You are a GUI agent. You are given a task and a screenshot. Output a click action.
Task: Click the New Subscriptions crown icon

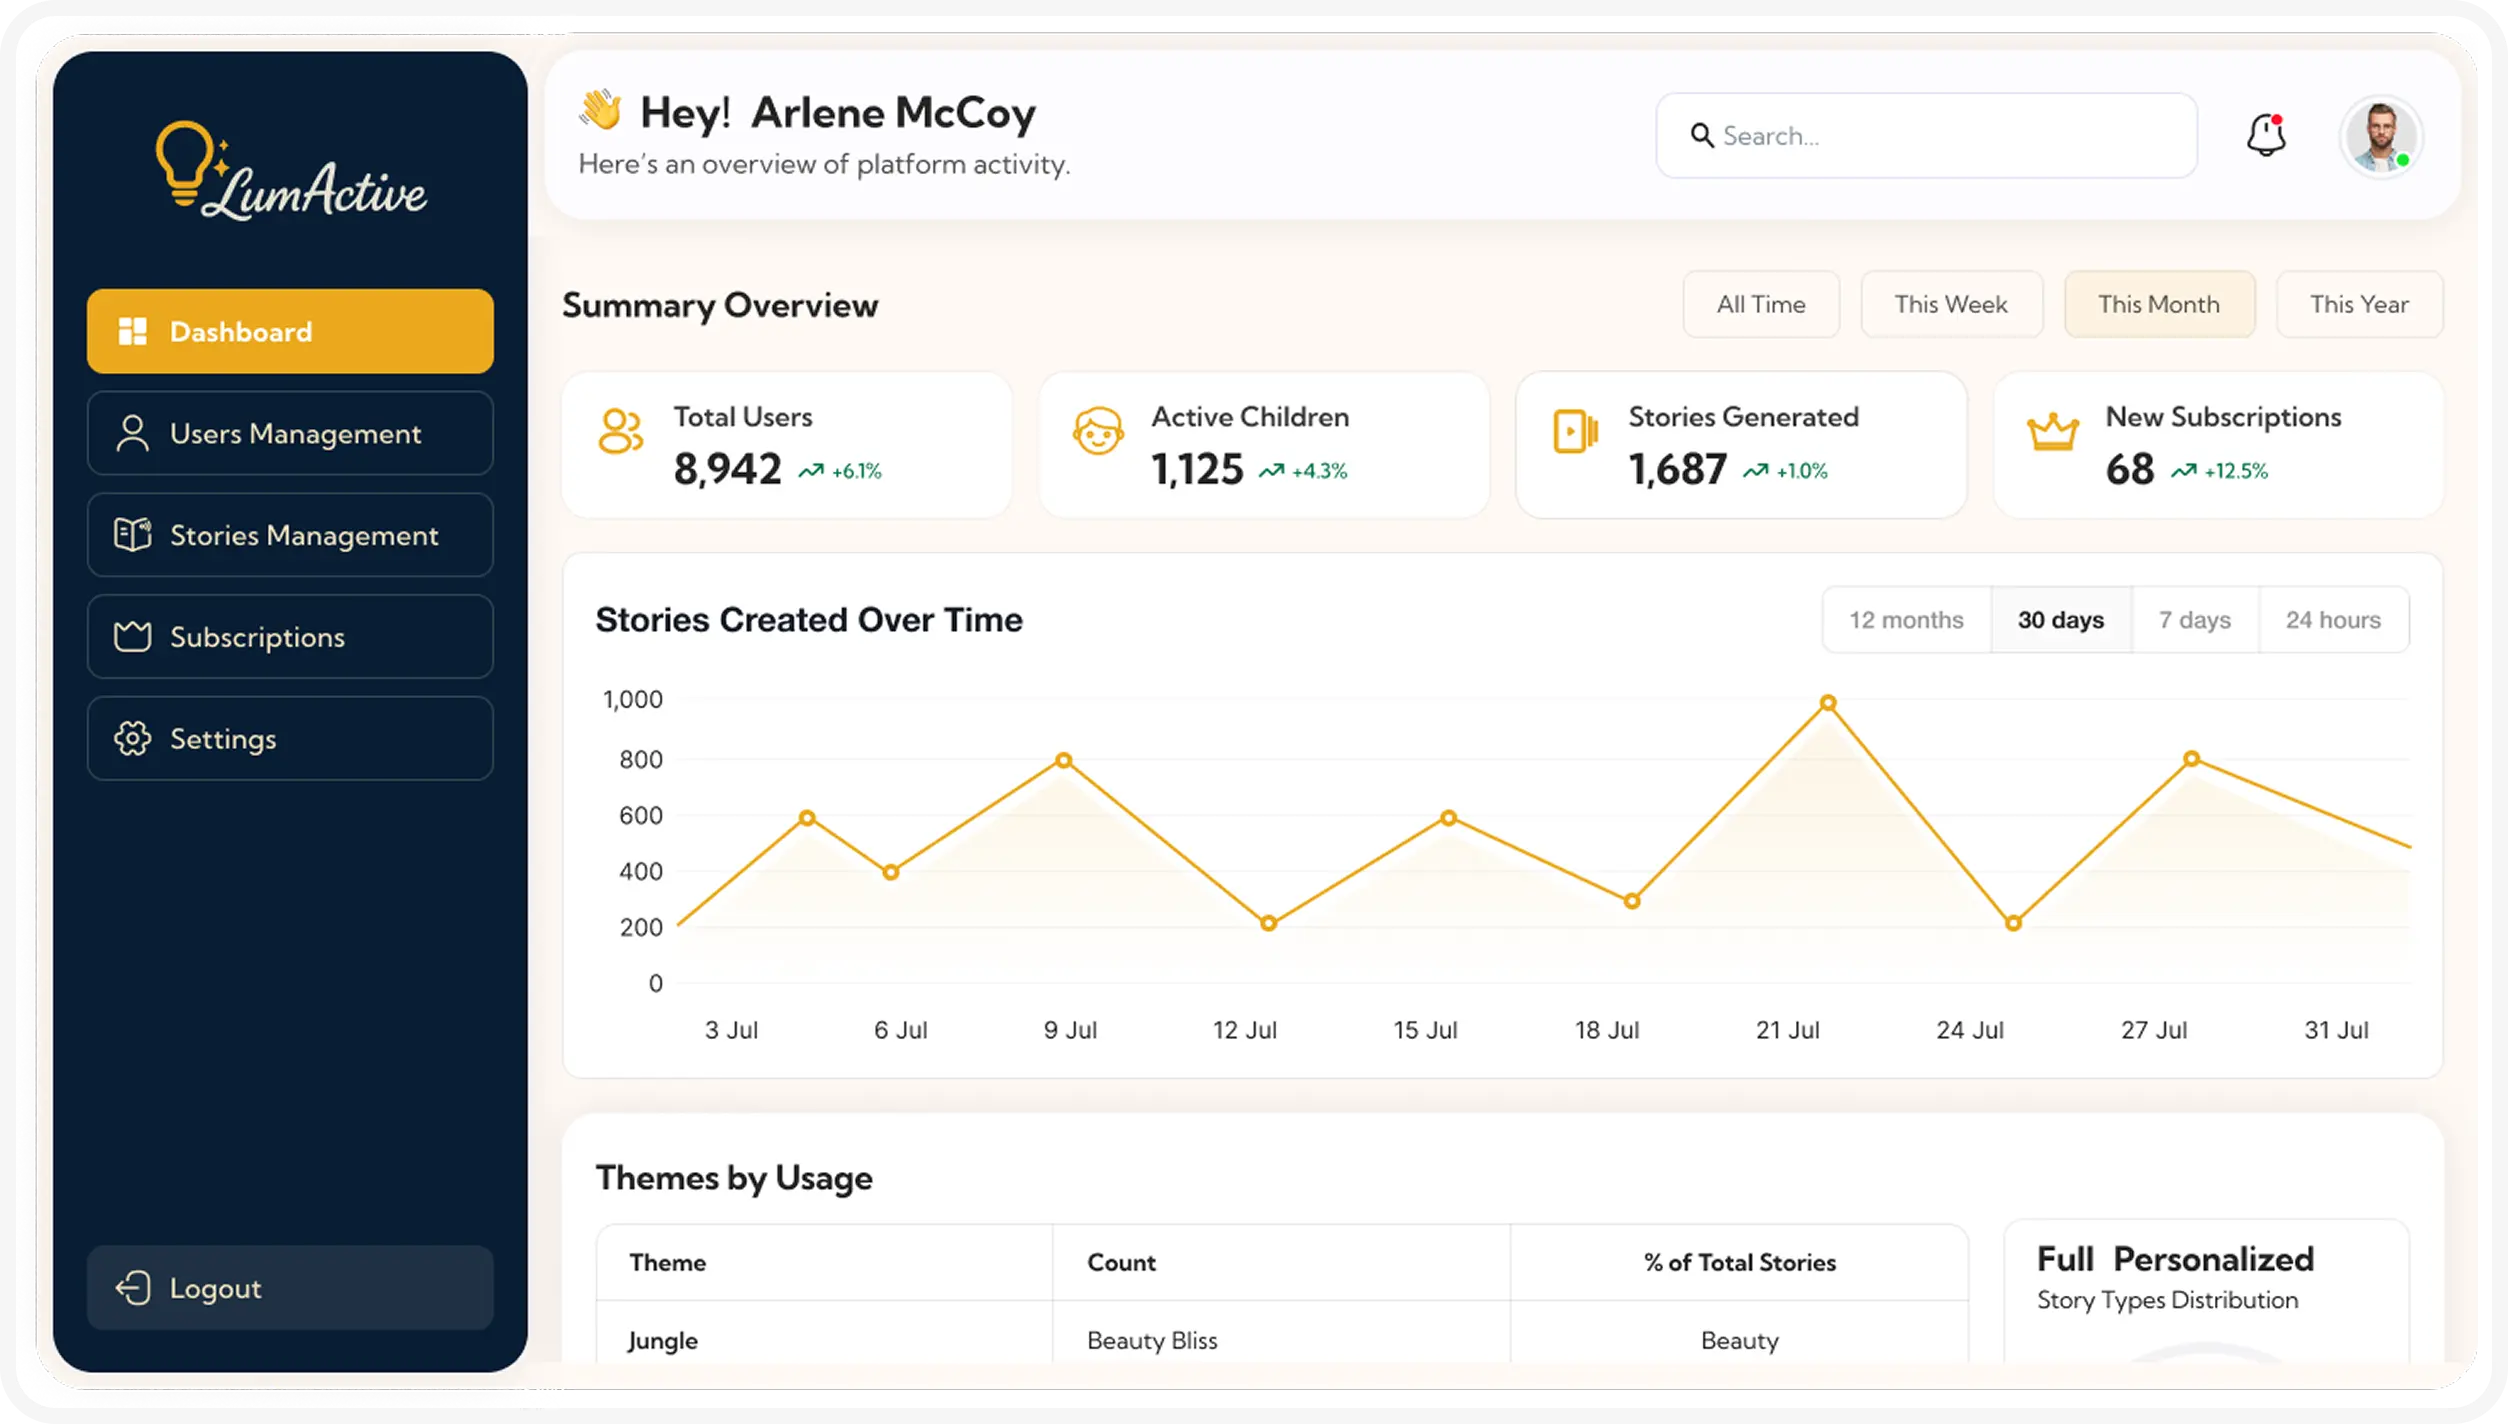pyautogui.click(x=2052, y=433)
